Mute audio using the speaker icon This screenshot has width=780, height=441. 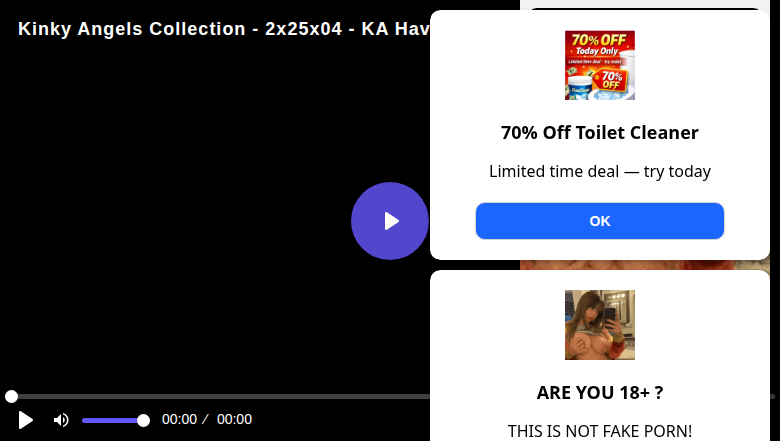pyautogui.click(x=61, y=420)
